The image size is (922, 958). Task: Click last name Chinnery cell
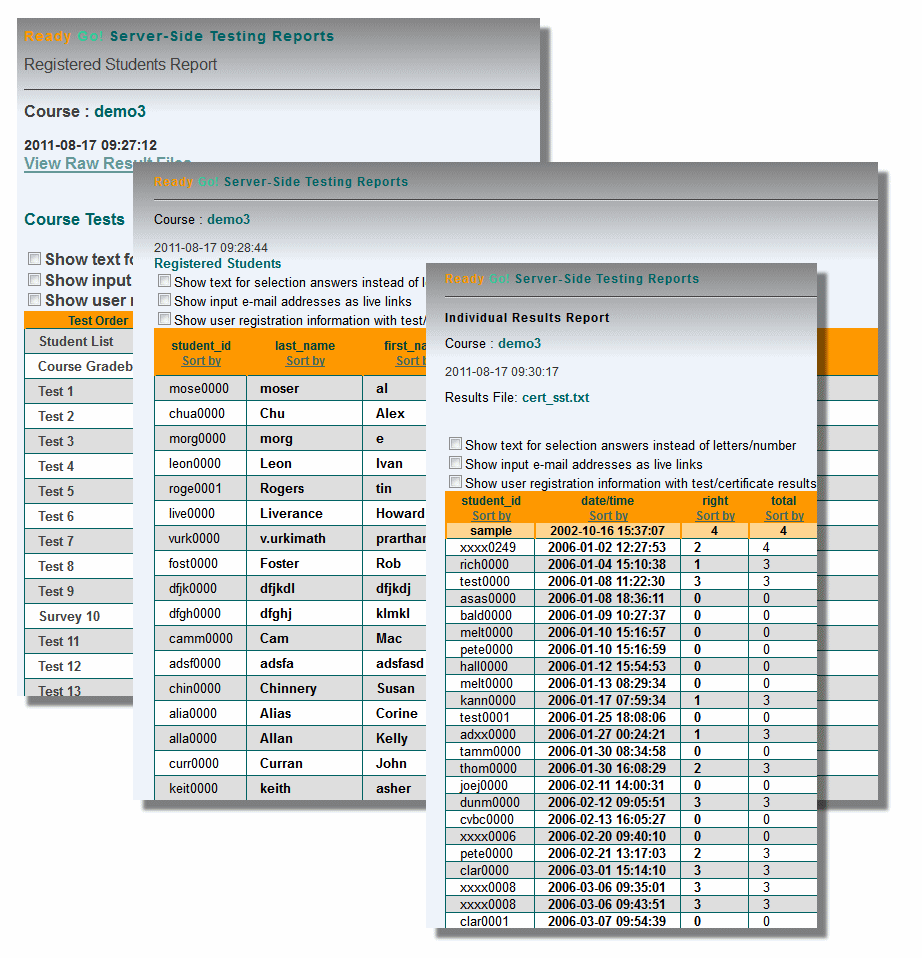288,689
